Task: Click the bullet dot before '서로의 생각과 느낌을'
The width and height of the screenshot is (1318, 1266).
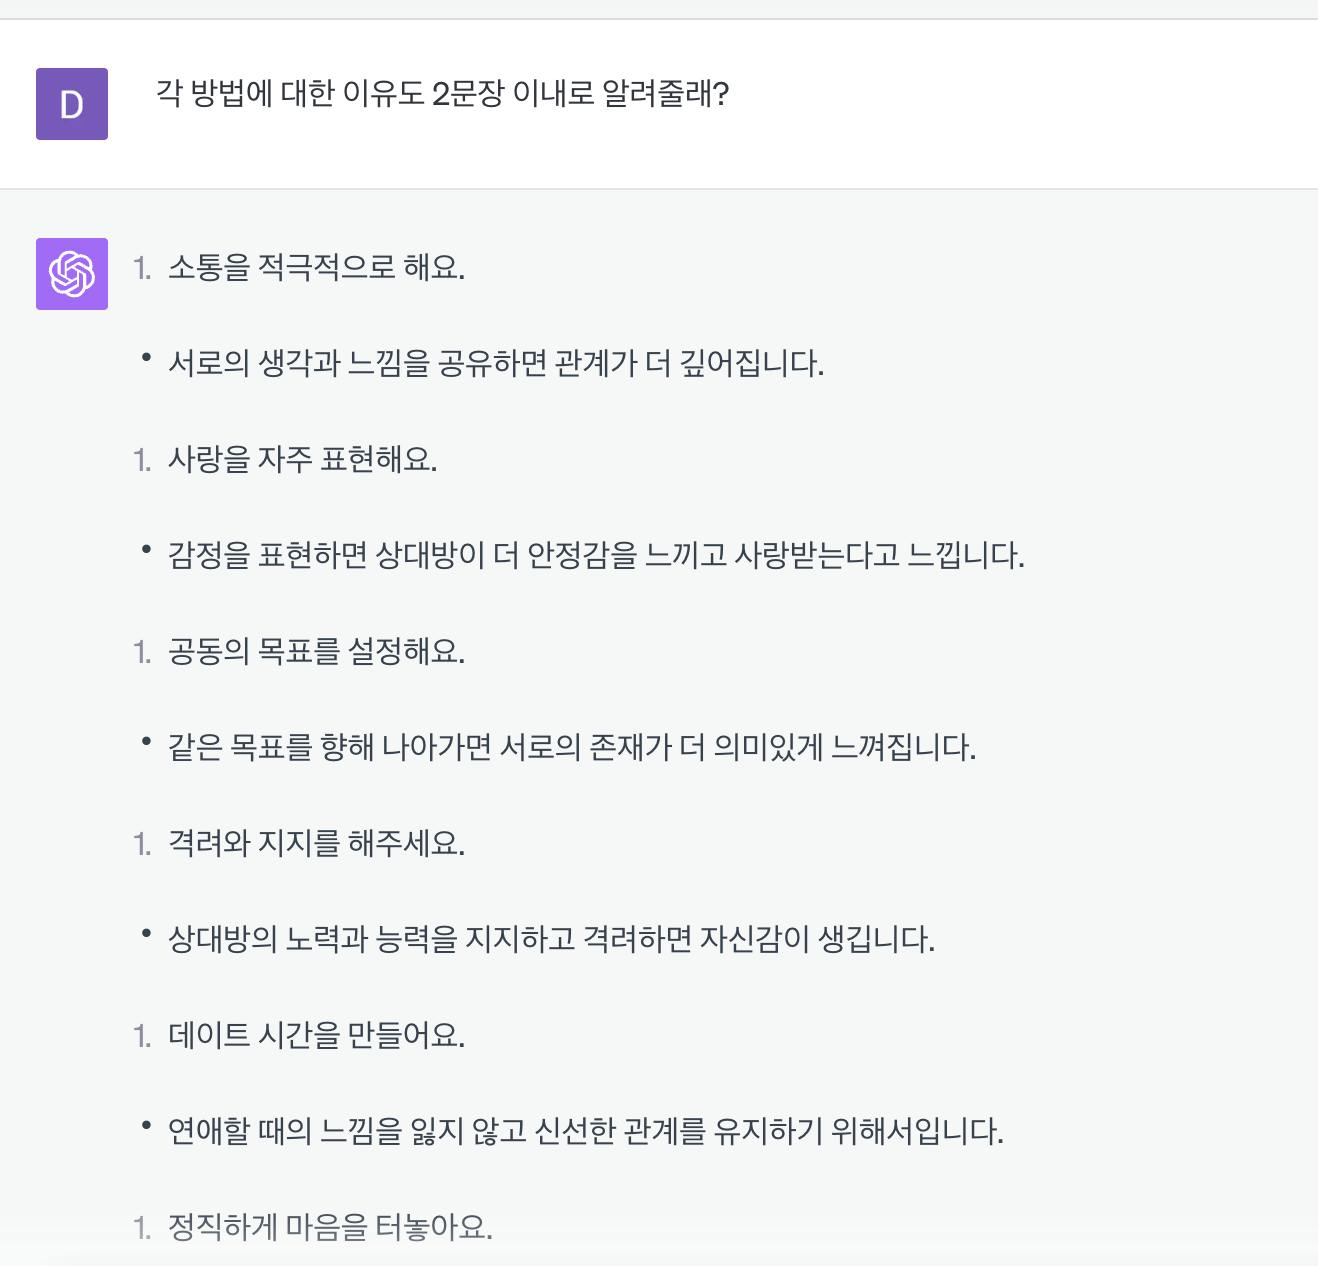Action: pyautogui.click(x=146, y=356)
